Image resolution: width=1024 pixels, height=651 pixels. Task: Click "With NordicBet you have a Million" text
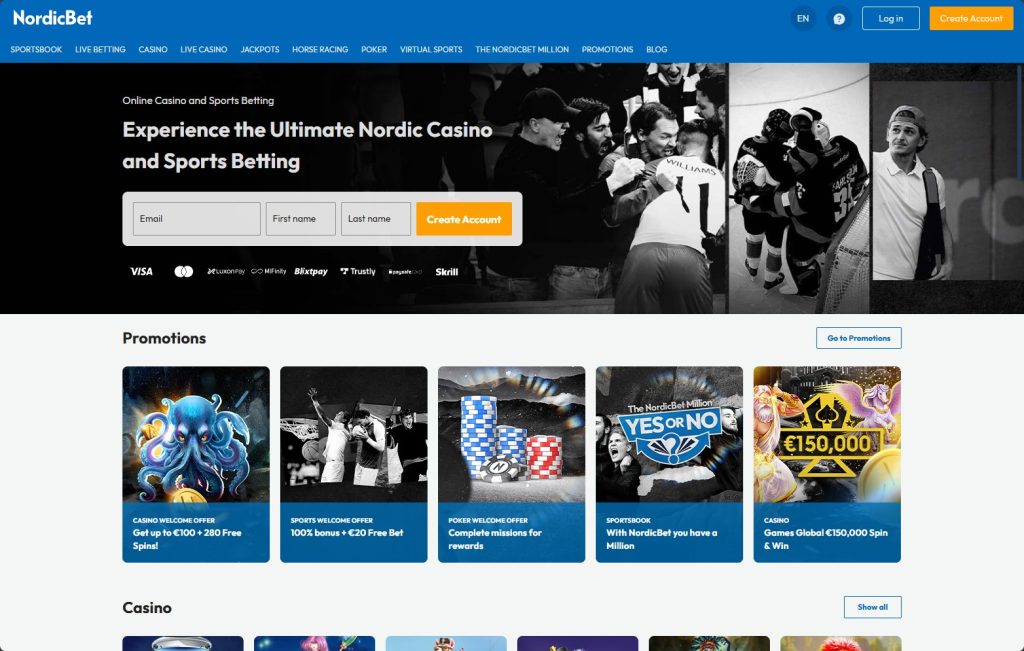(662, 539)
